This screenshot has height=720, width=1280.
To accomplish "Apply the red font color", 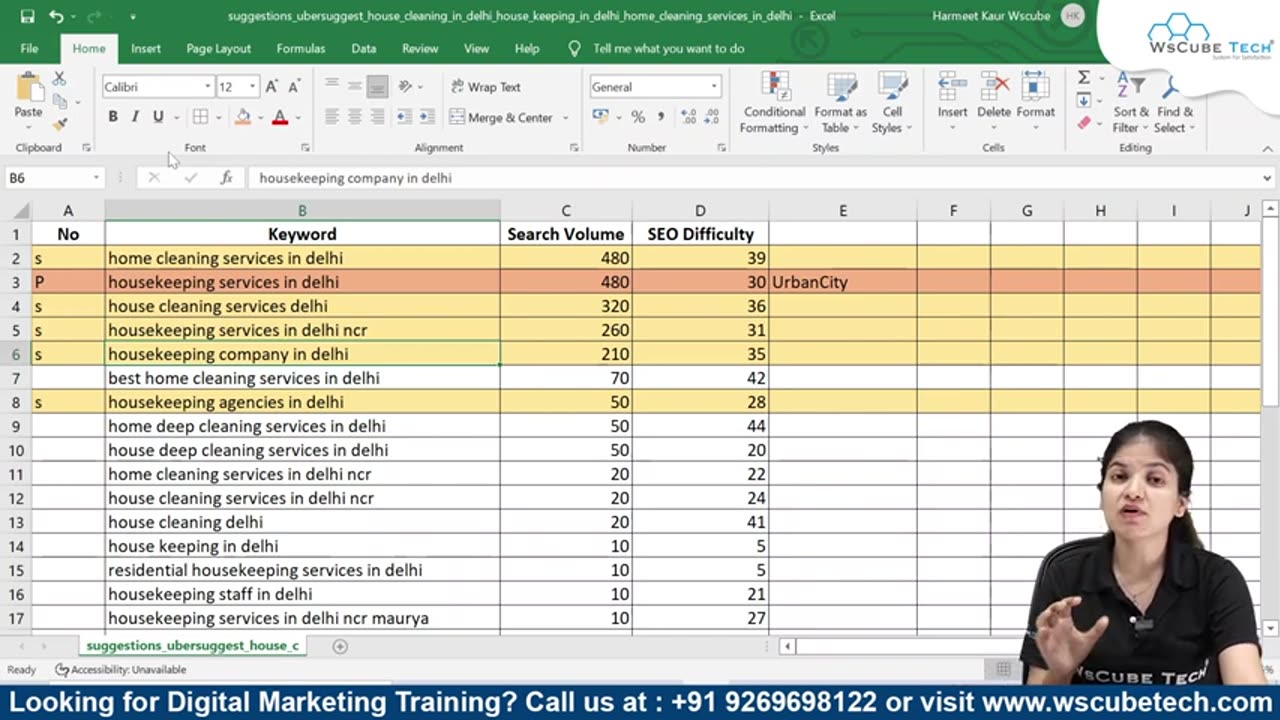I will 280,117.
